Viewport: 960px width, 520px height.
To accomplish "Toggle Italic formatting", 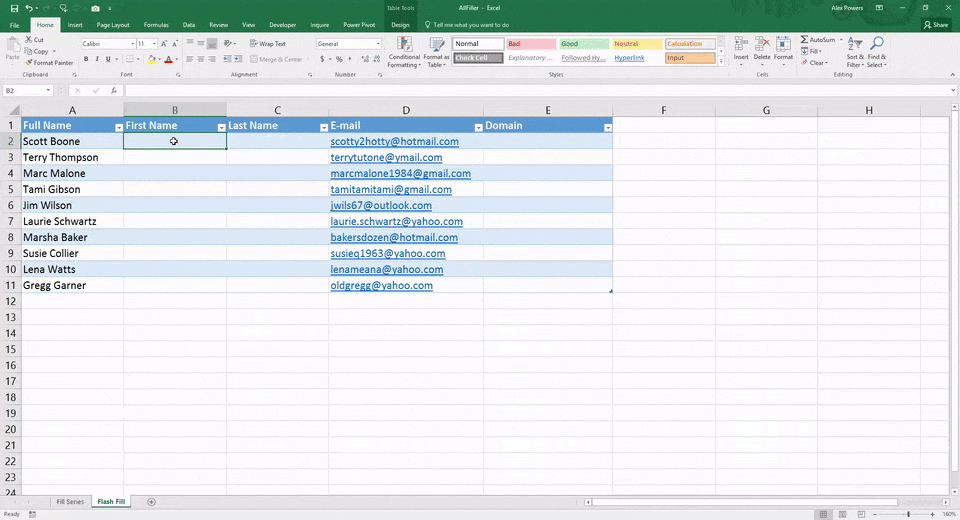I will click(98, 59).
